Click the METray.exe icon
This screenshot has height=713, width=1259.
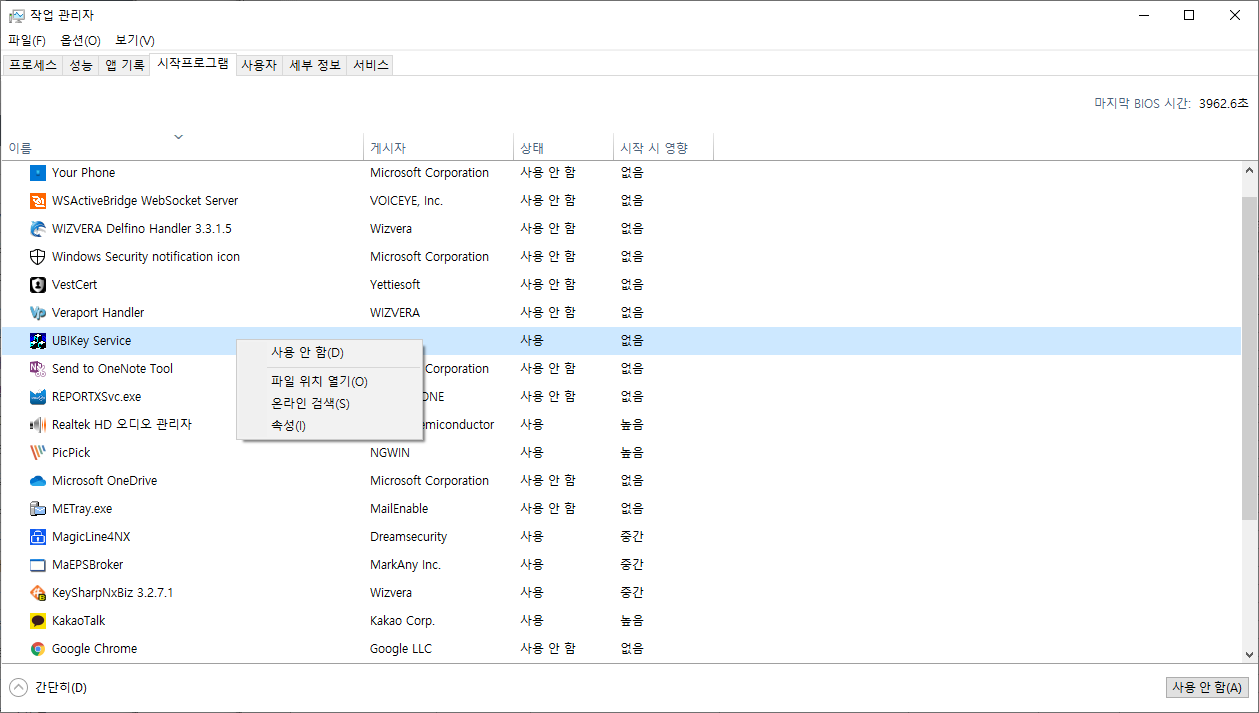point(38,509)
